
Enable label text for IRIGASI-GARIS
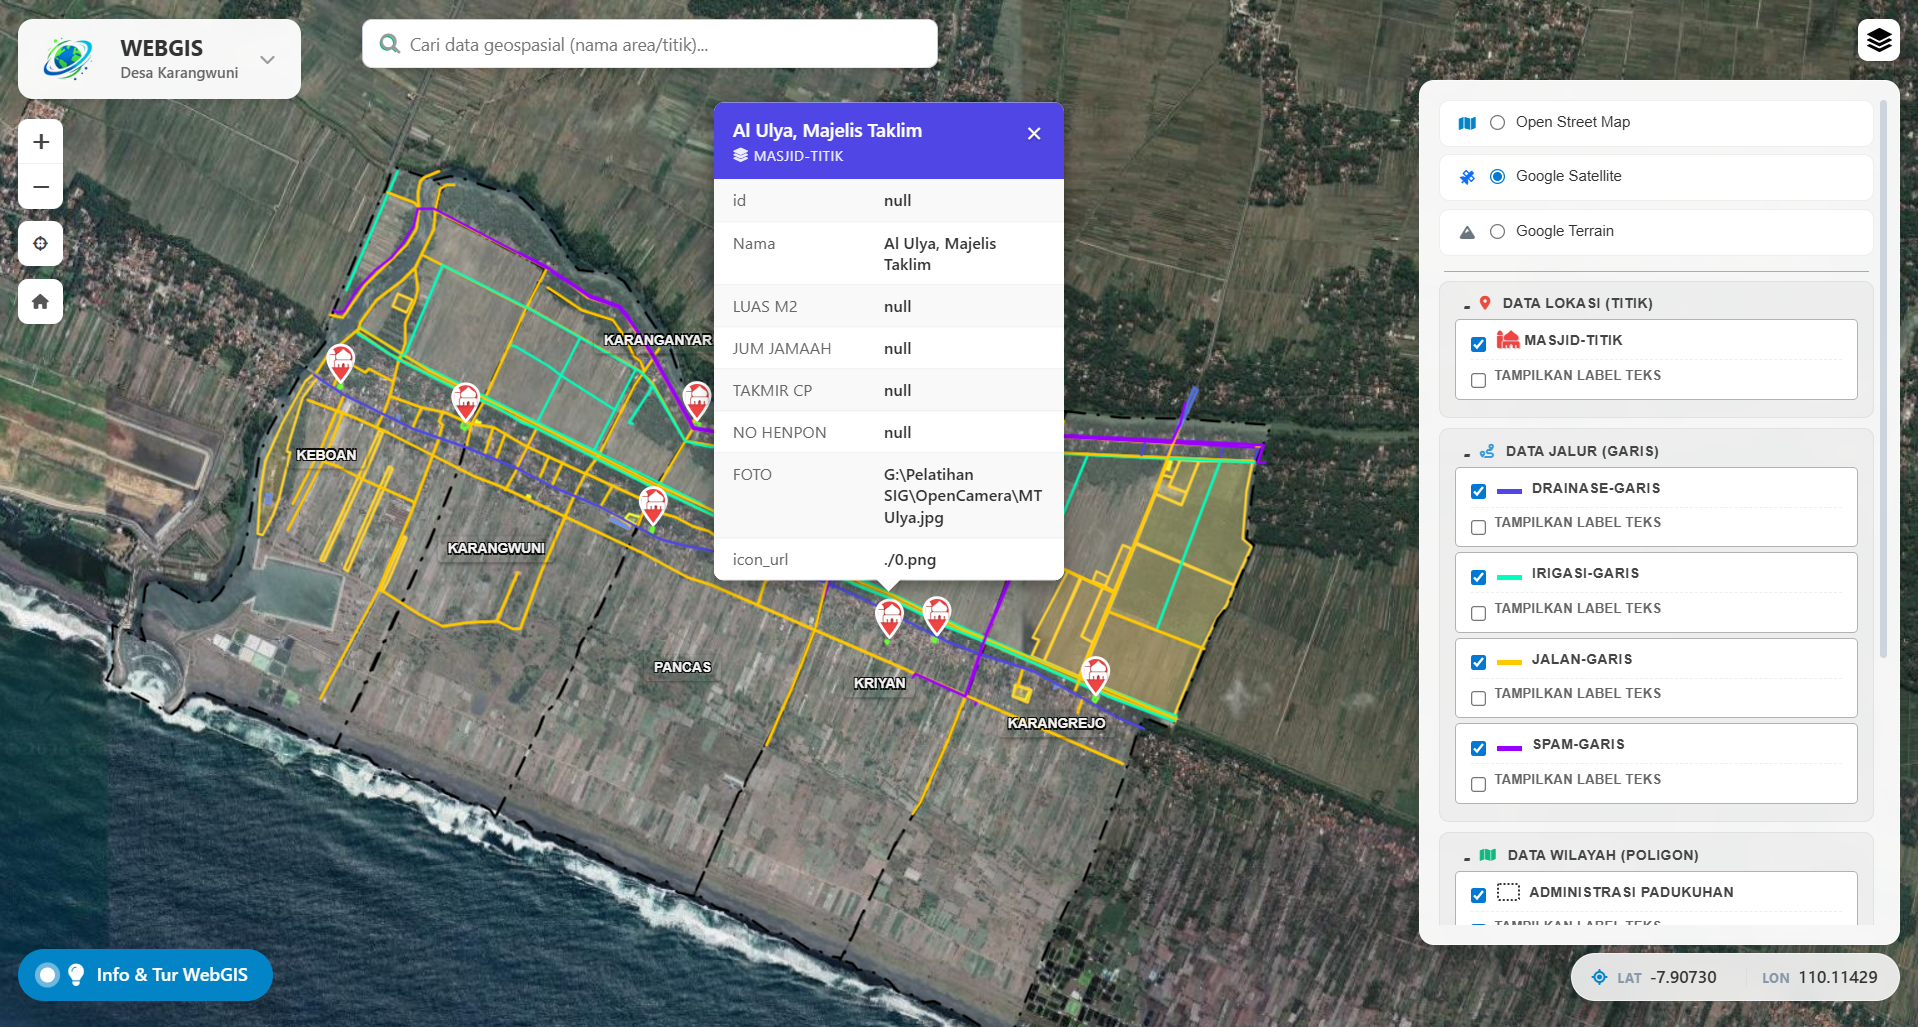[1478, 613]
